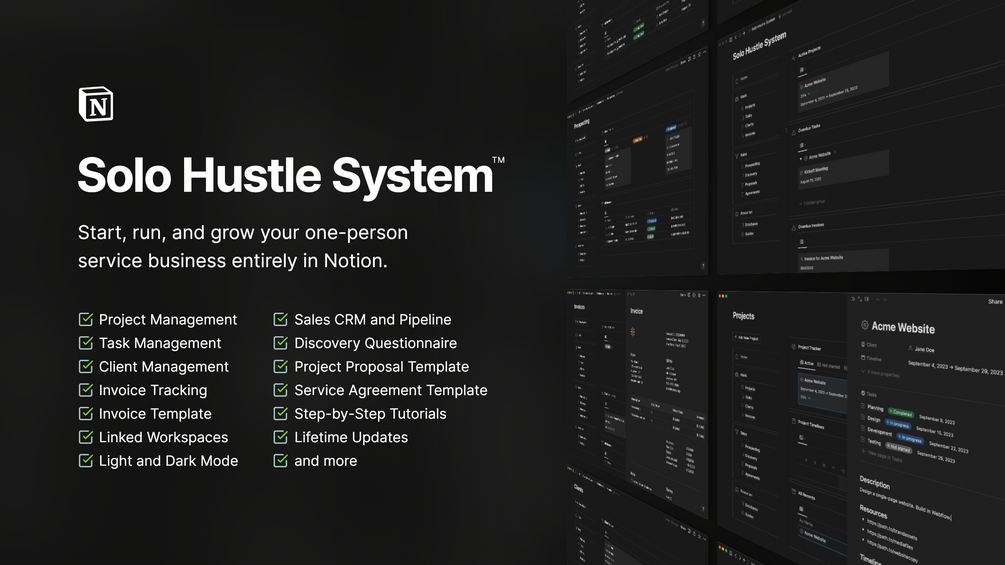
Task: Click the Tasks relation icon in Acme Website page
Action: [x=863, y=393]
